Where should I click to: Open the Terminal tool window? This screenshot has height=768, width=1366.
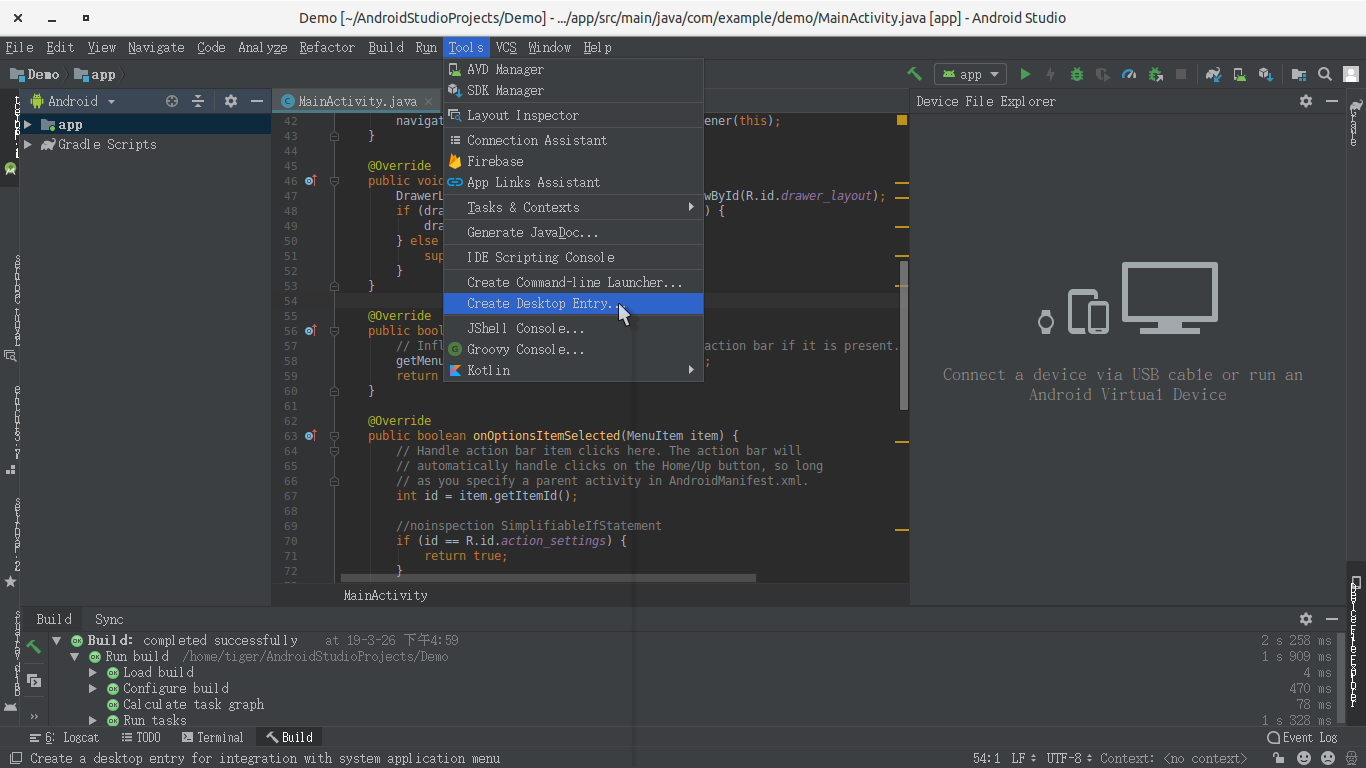[x=213, y=737]
